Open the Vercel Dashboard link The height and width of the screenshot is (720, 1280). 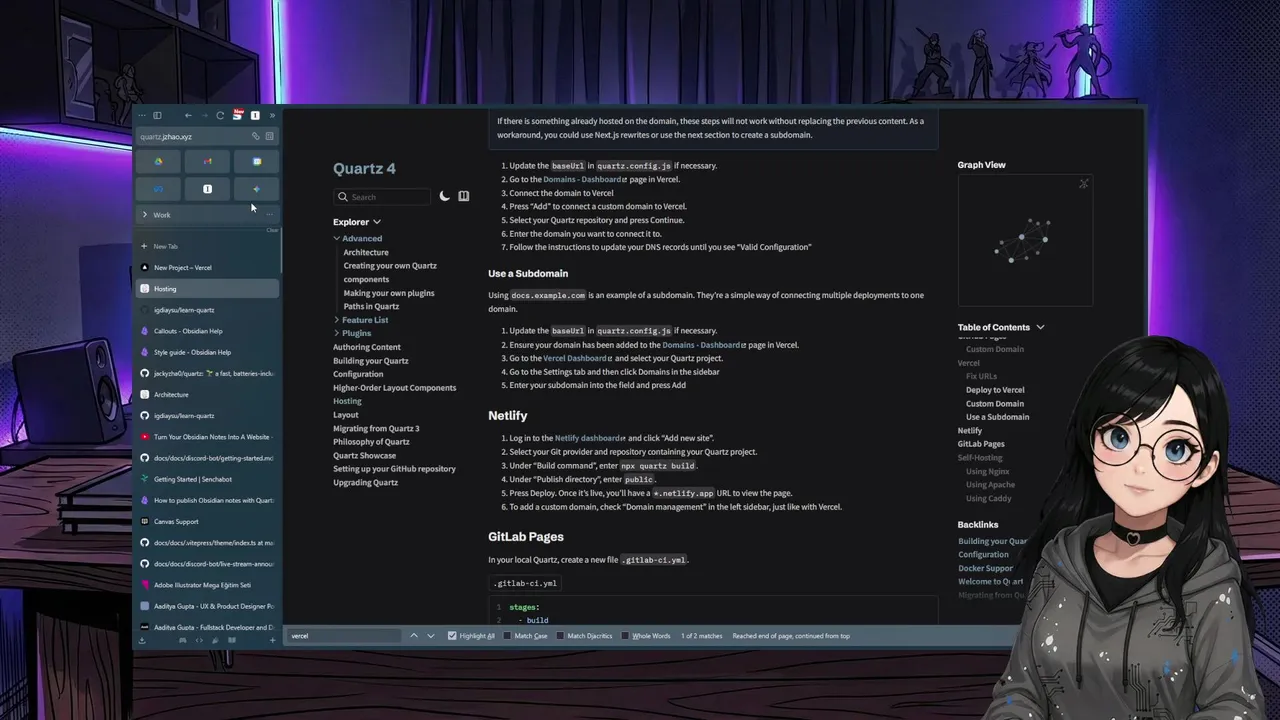pos(578,358)
